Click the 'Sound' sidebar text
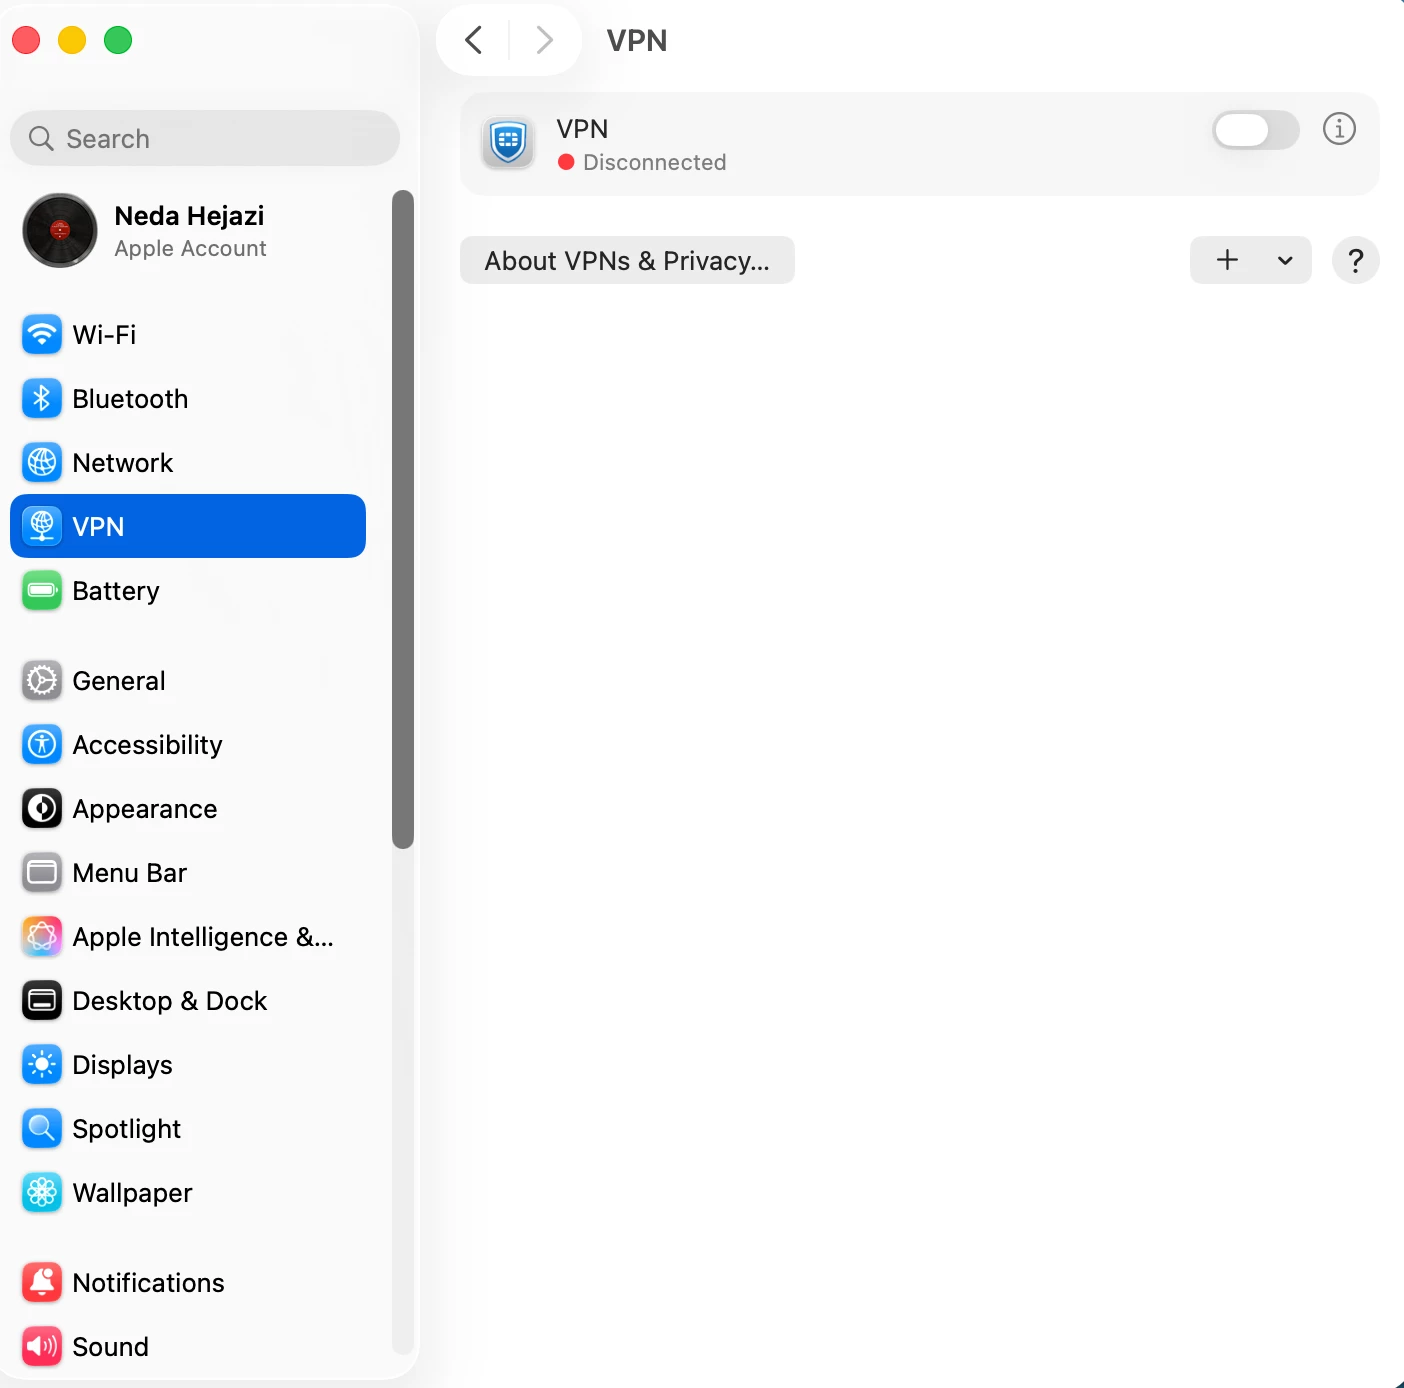 110,1347
